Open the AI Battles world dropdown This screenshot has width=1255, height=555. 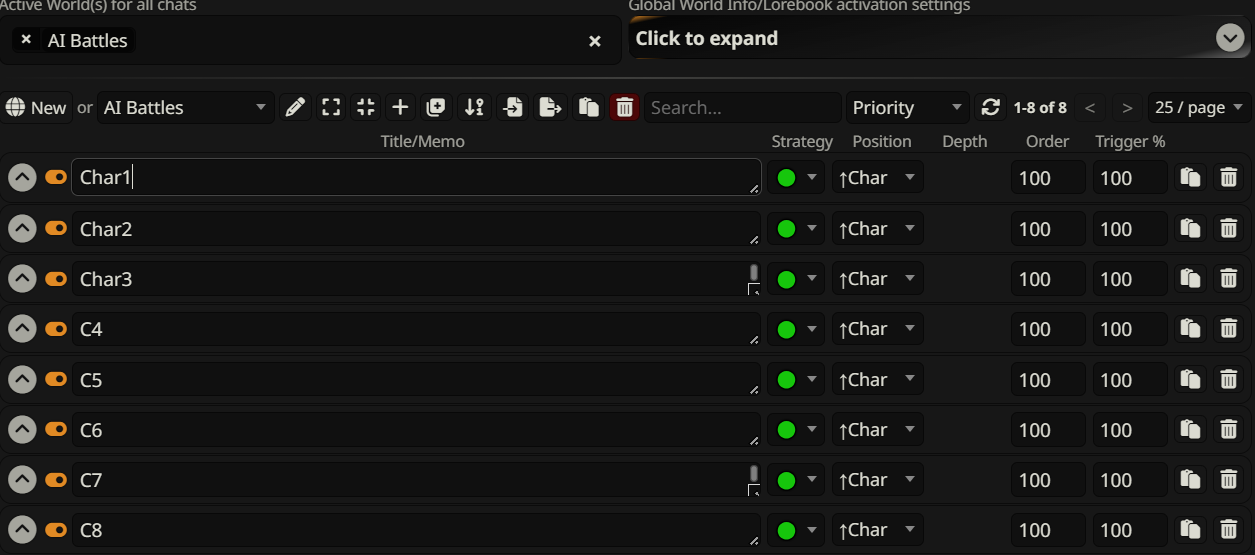coord(185,108)
